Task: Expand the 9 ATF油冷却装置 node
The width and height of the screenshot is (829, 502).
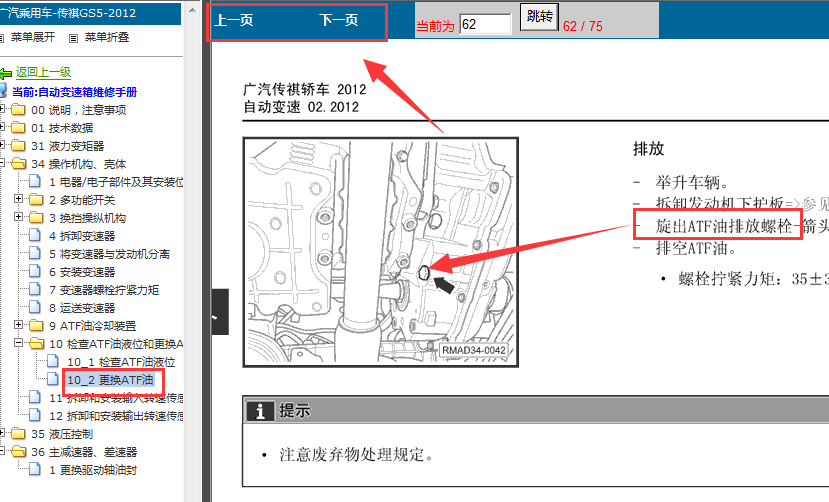Action: (19, 325)
